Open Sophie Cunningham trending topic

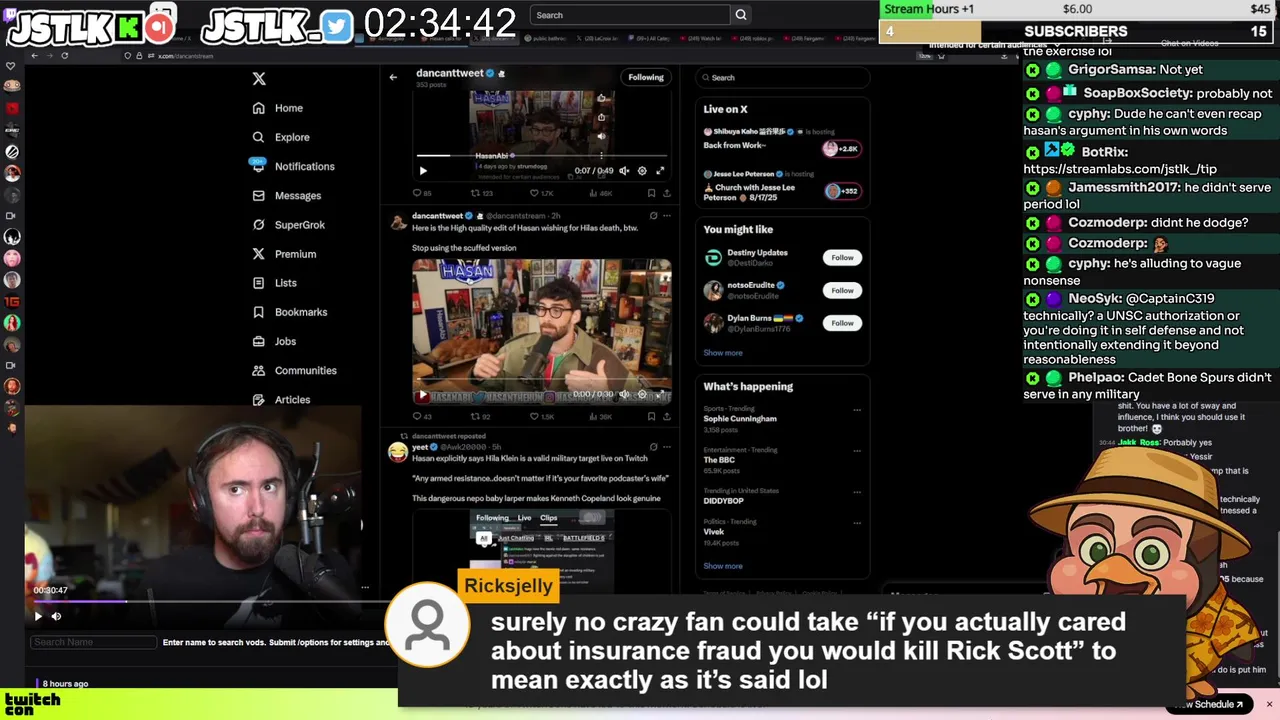(x=740, y=419)
